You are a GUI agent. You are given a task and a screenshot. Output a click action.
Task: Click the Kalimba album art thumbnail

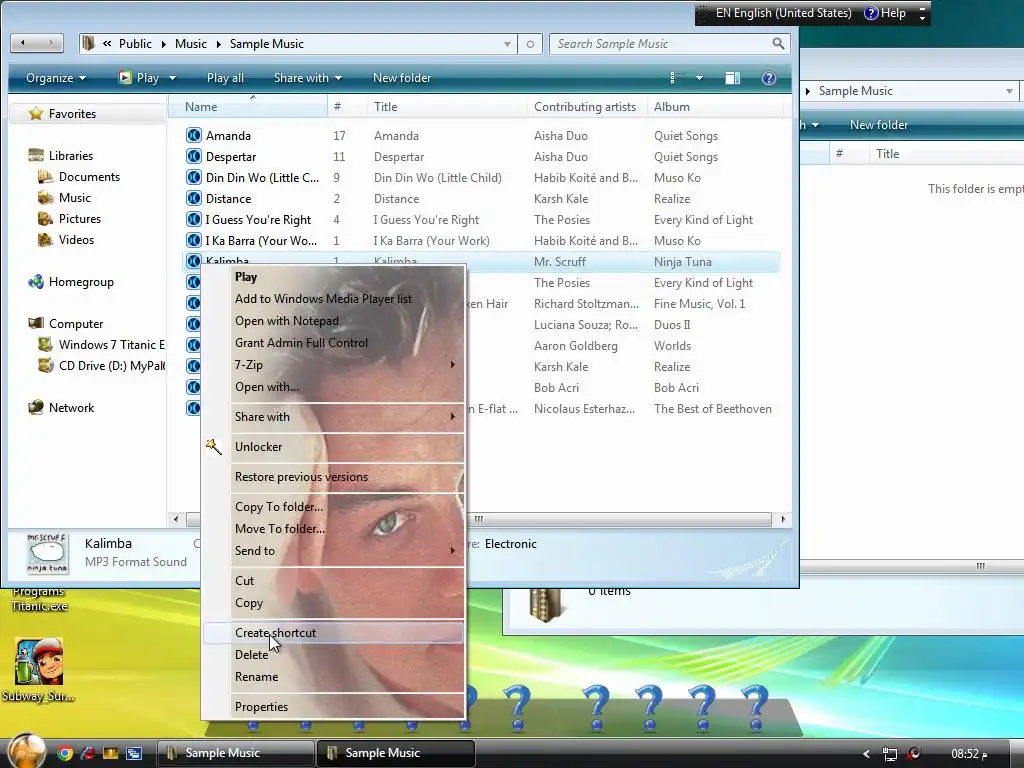(x=47, y=553)
